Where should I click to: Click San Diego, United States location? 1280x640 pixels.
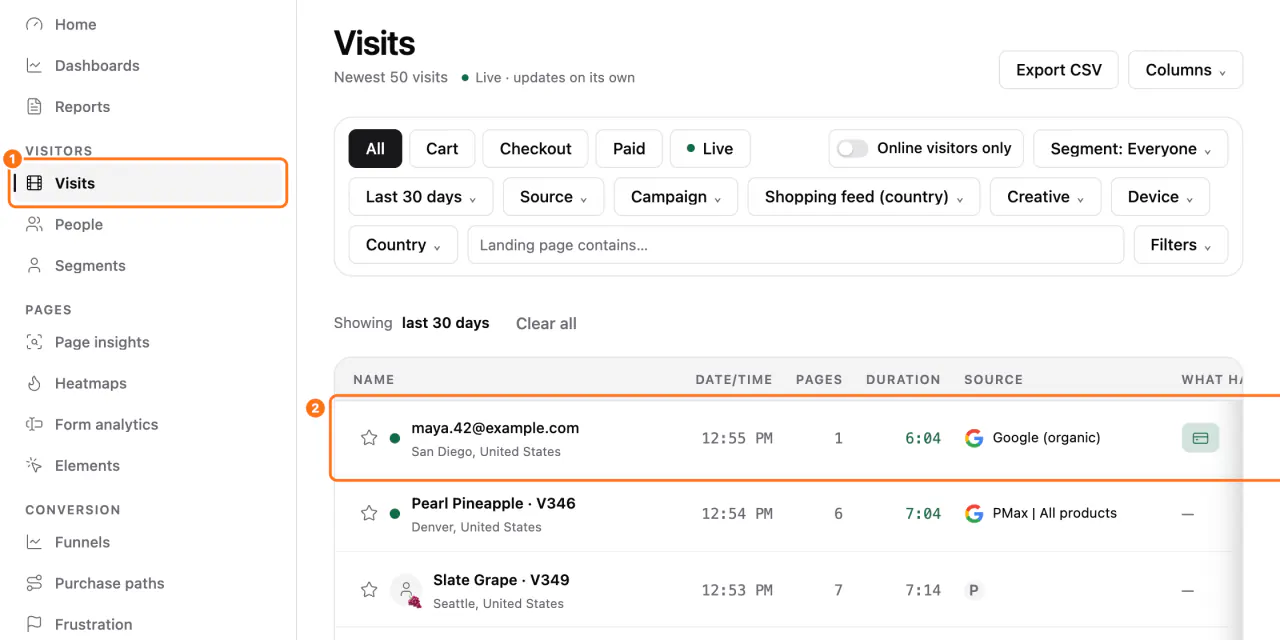[x=486, y=452]
